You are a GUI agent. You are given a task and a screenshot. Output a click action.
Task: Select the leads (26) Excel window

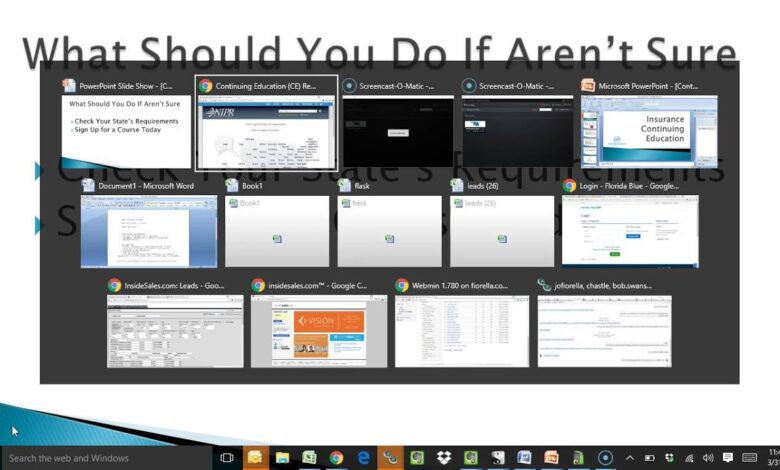(x=502, y=231)
